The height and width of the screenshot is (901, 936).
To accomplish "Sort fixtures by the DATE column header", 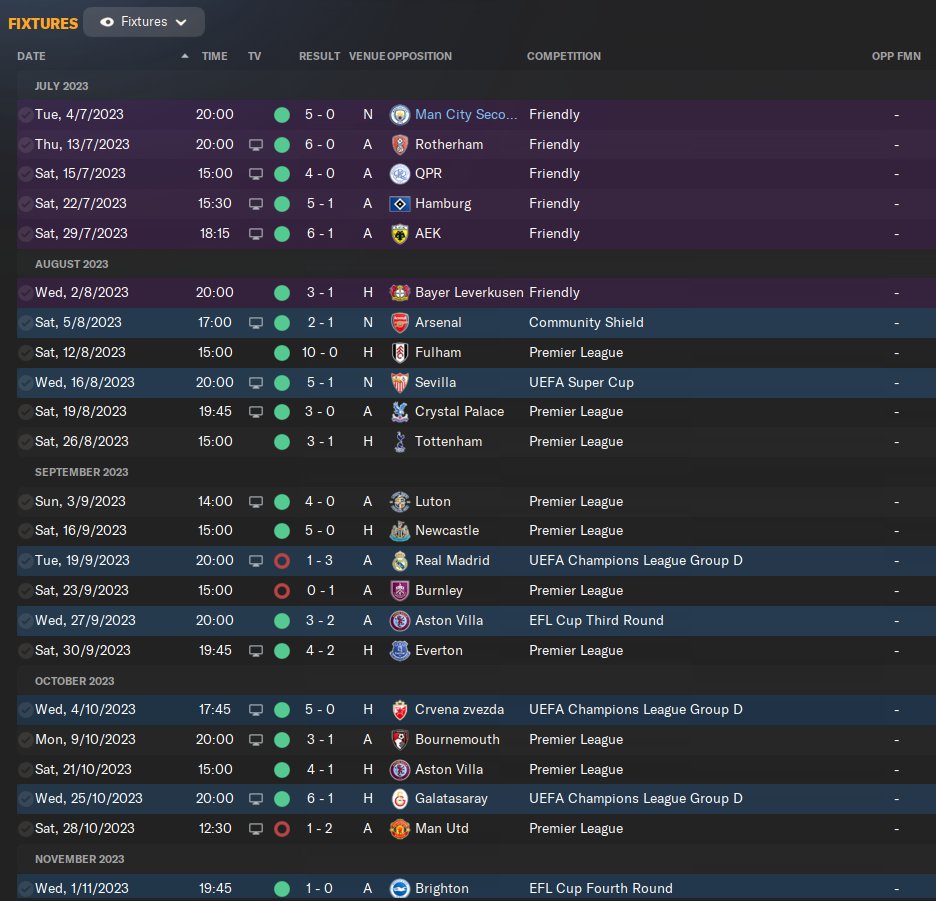I will click(31, 56).
